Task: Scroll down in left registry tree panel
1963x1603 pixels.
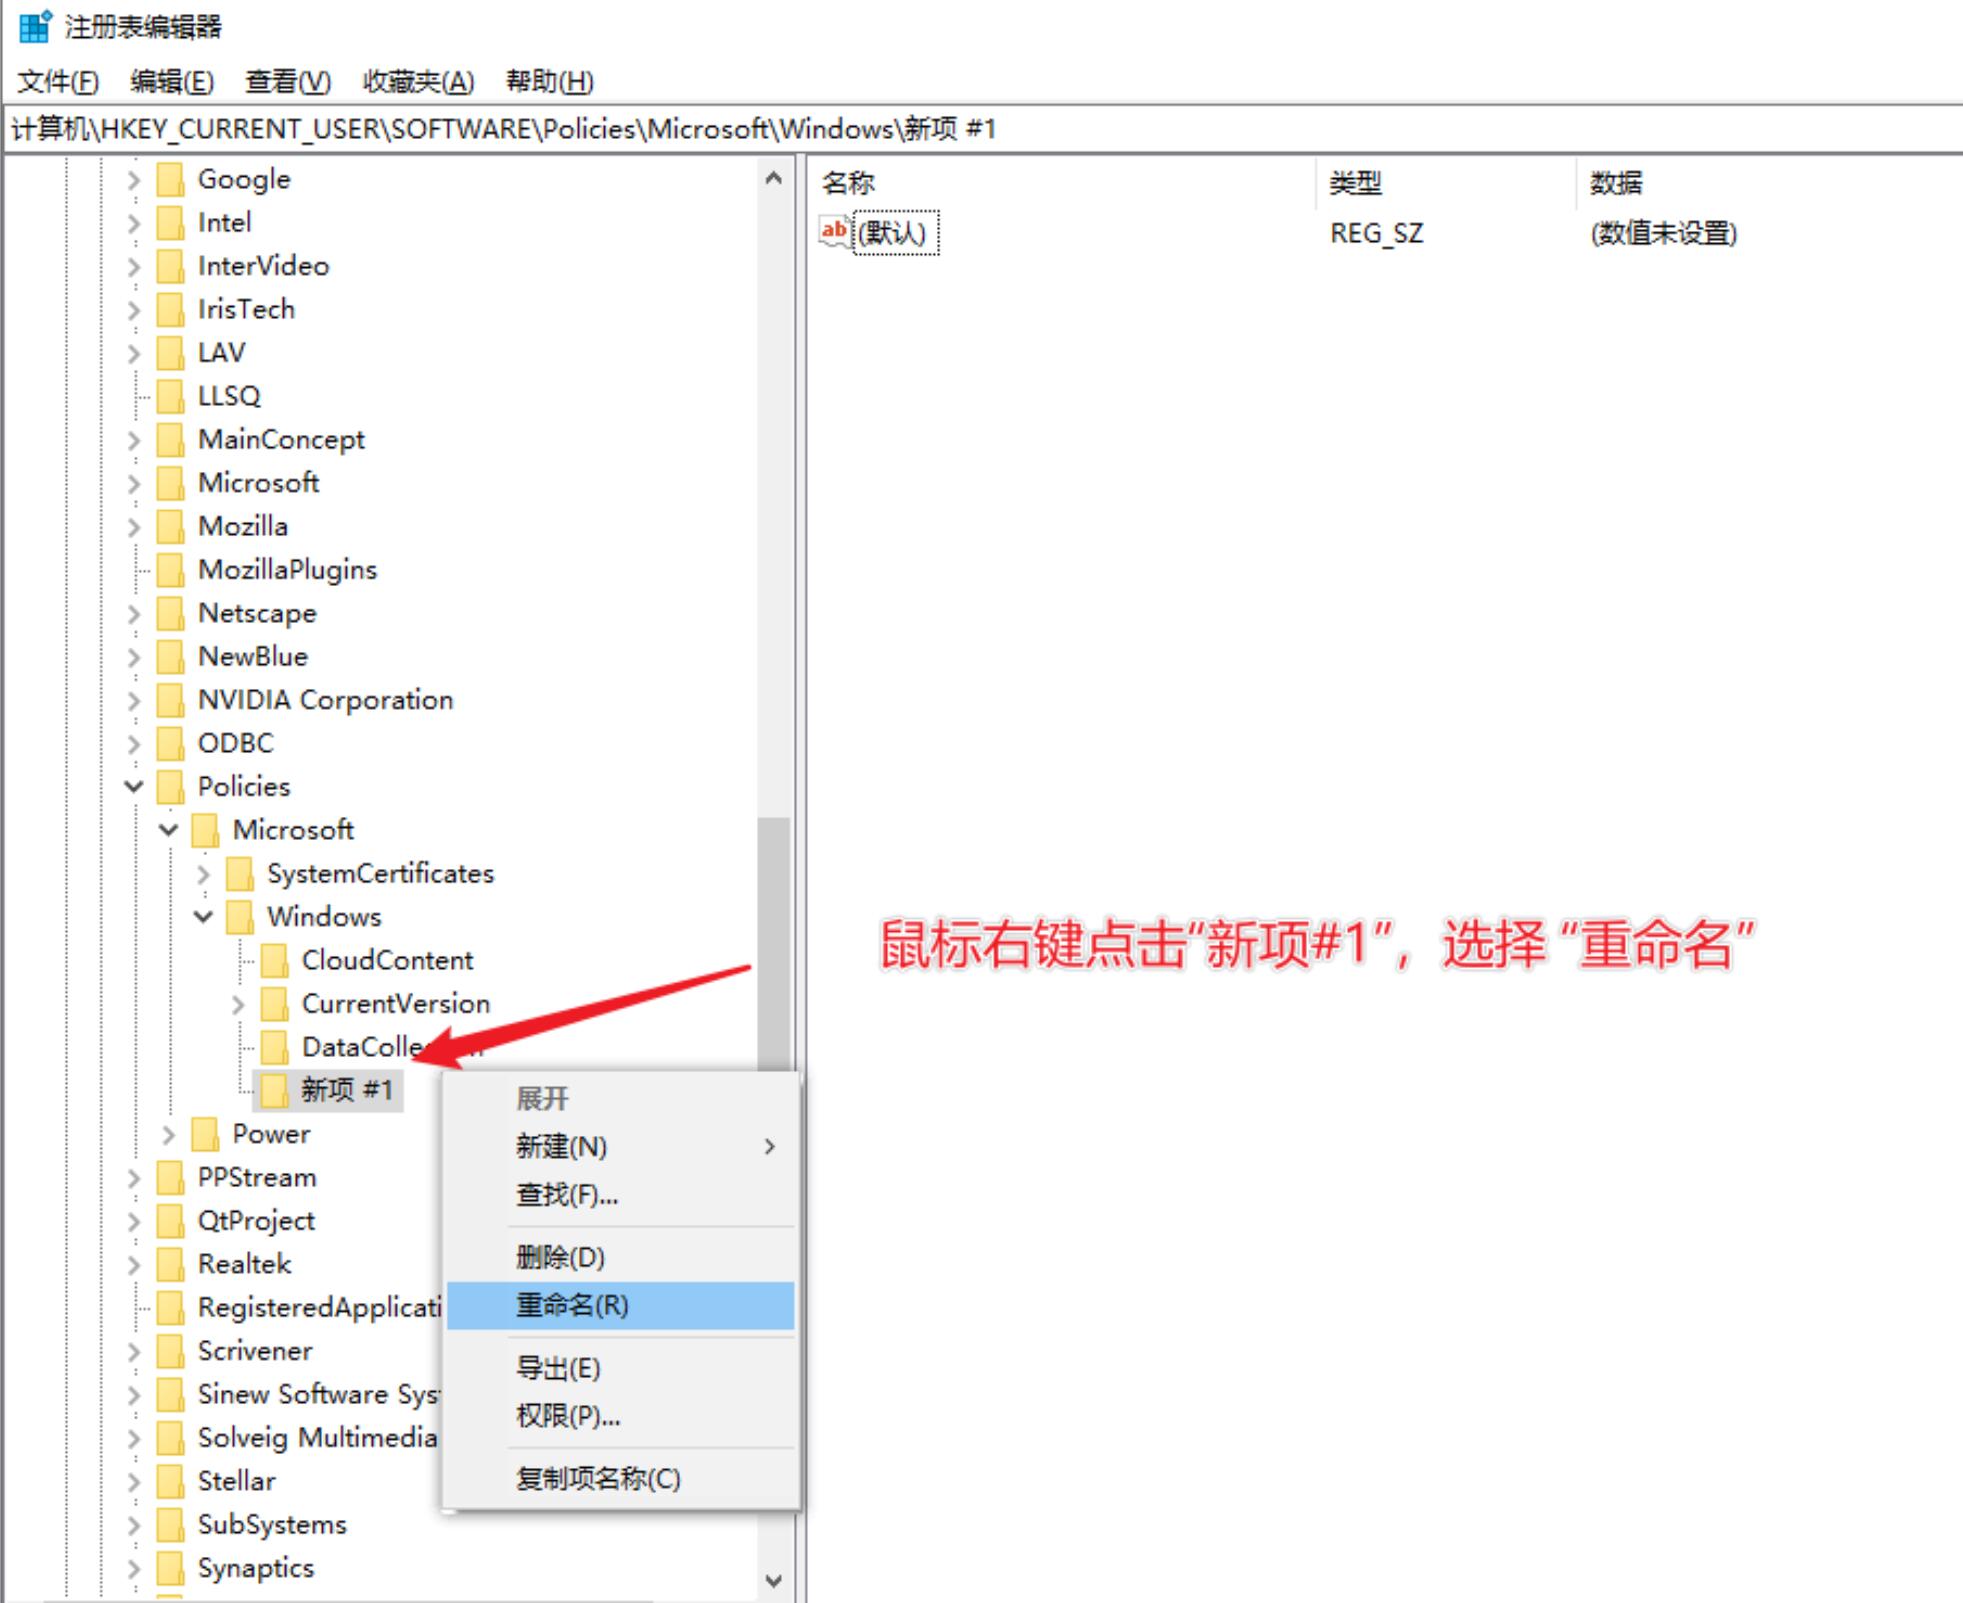Action: [770, 1580]
